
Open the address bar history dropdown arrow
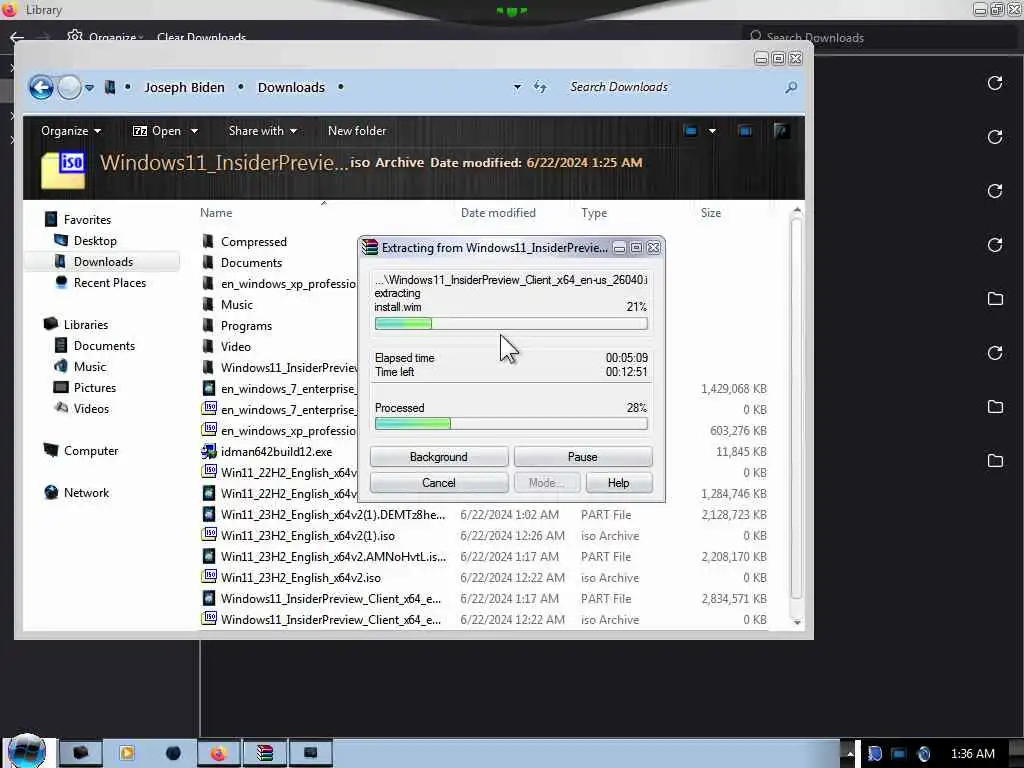(x=517, y=87)
